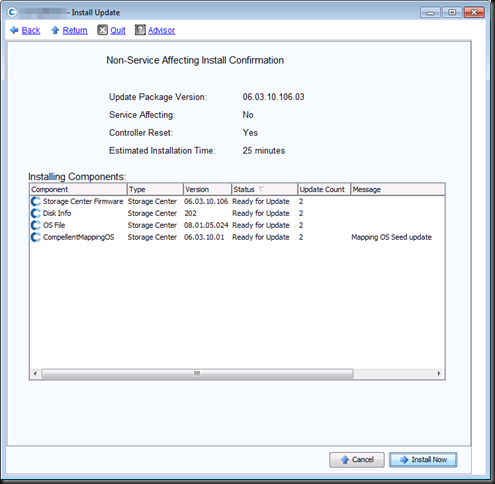This screenshot has width=495, height=484.
Task: Click the Disk Info row icon
Action: click(35, 213)
